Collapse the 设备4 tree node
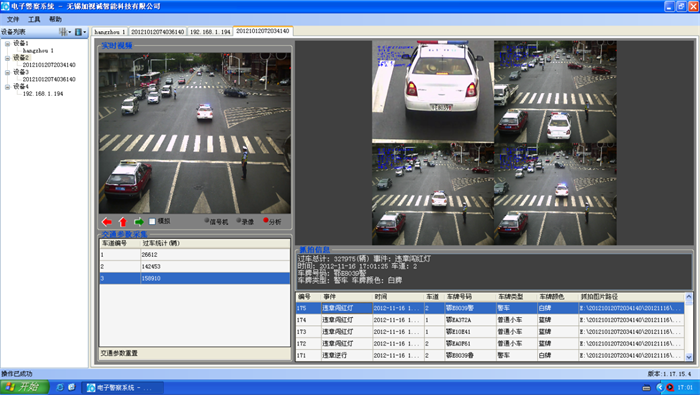Screen dimensions: 700x395 pos(7,87)
